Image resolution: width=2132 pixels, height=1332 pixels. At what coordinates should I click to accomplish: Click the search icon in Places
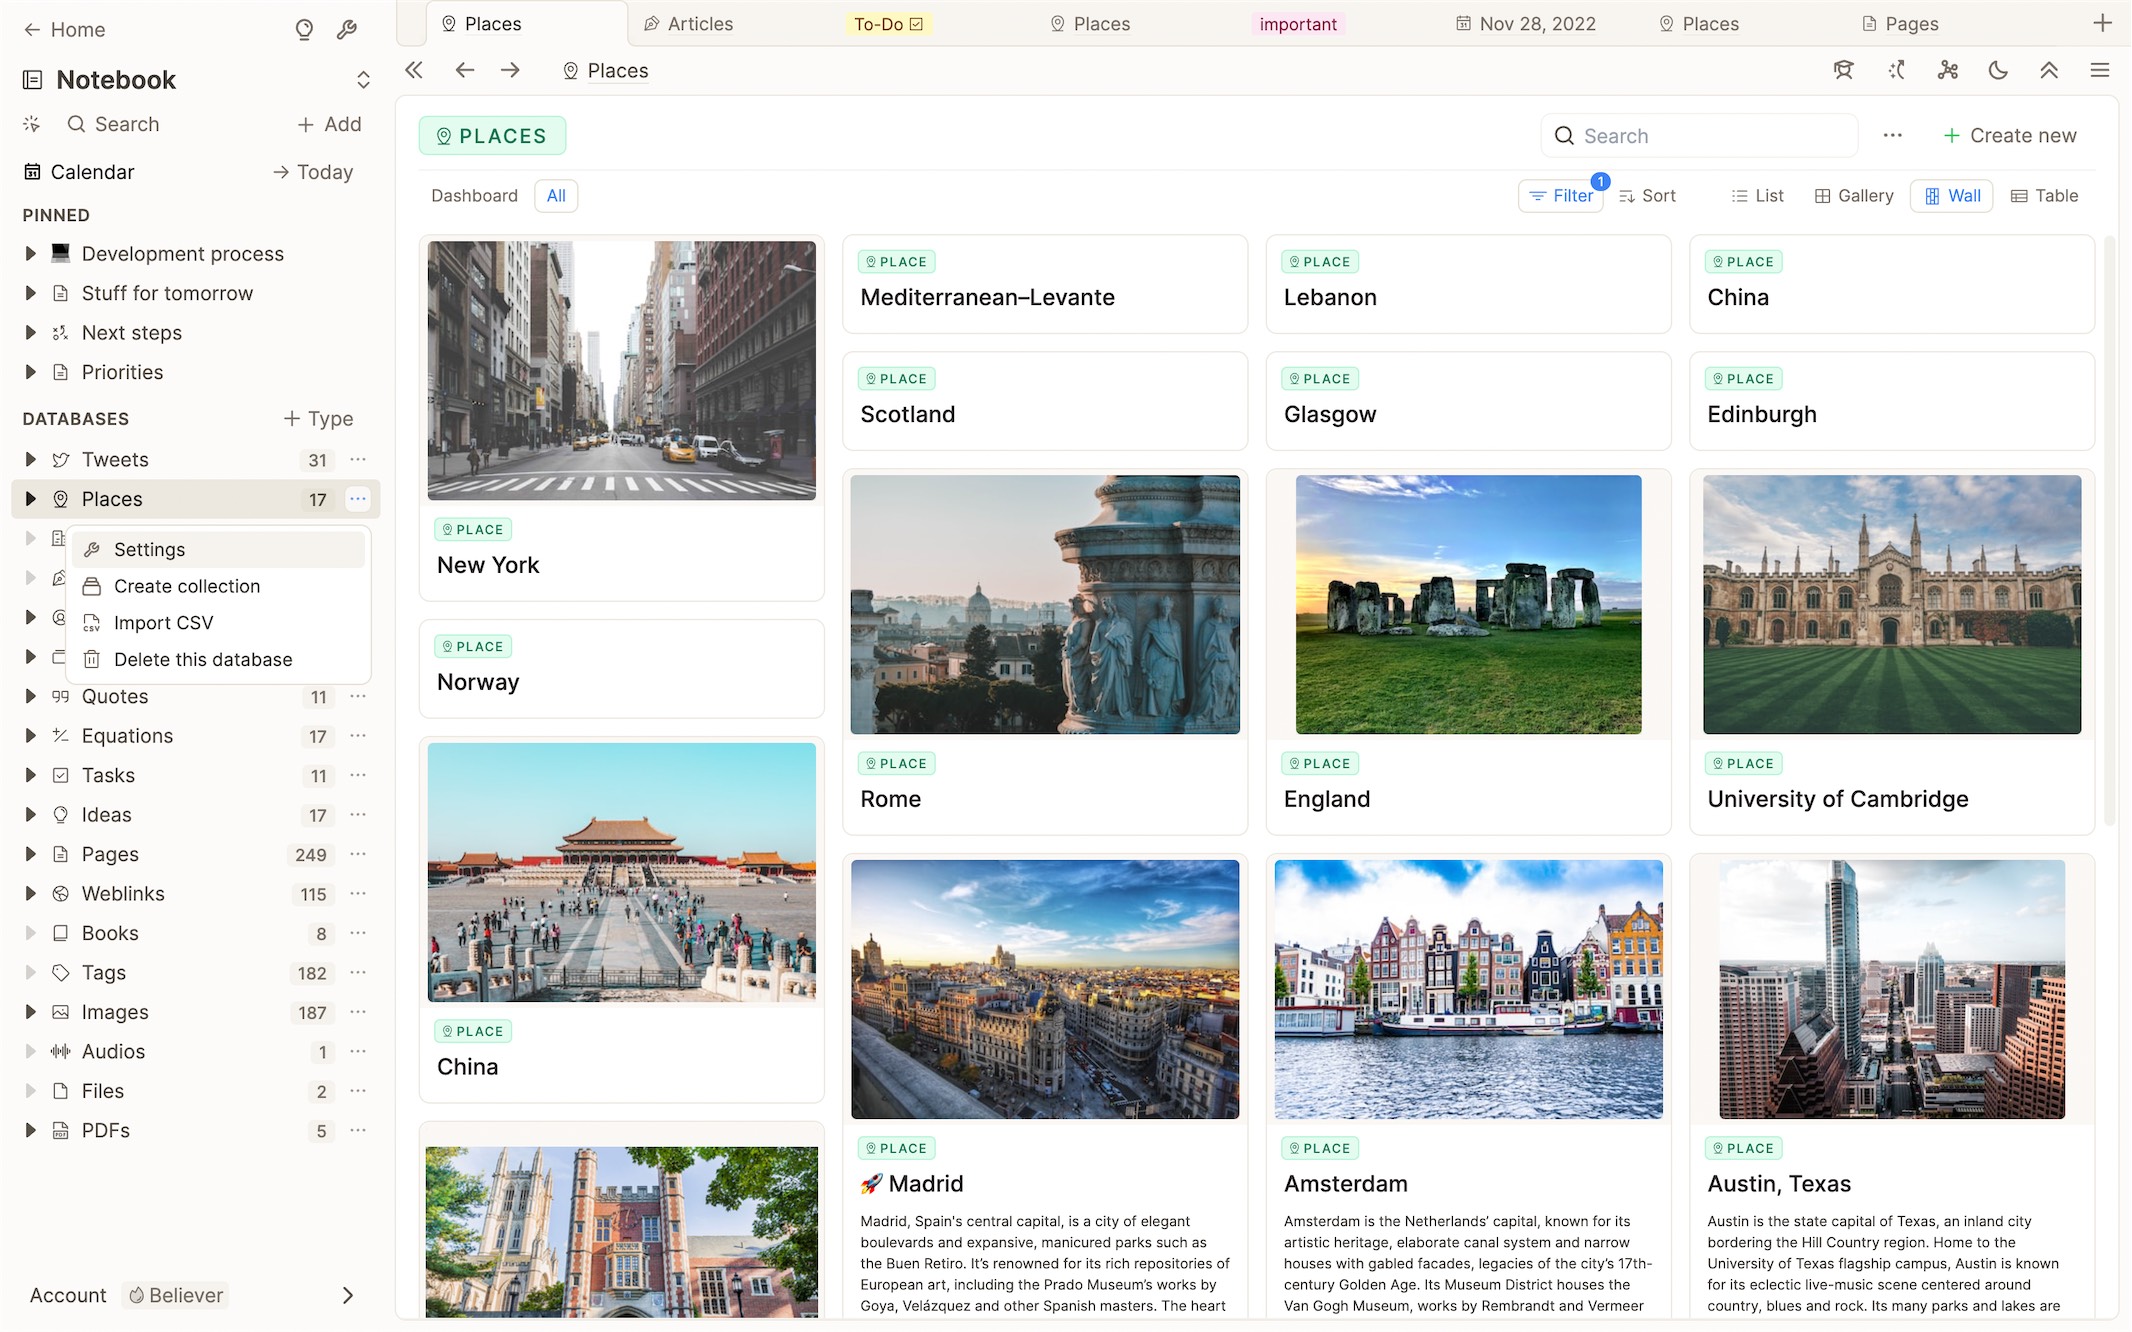coord(1564,137)
